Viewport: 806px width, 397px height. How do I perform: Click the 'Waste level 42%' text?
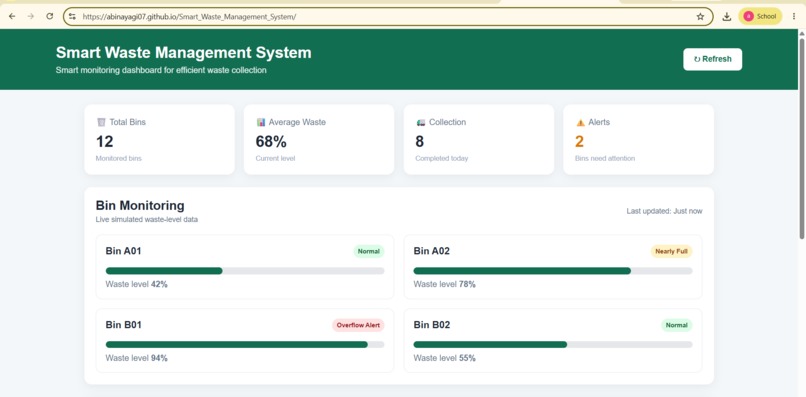136,284
